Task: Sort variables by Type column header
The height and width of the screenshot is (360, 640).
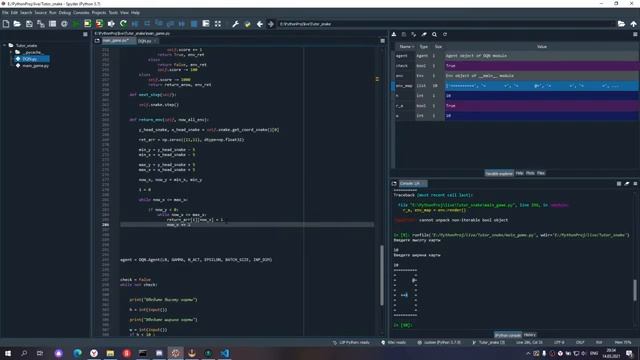Action: coord(424,47)
